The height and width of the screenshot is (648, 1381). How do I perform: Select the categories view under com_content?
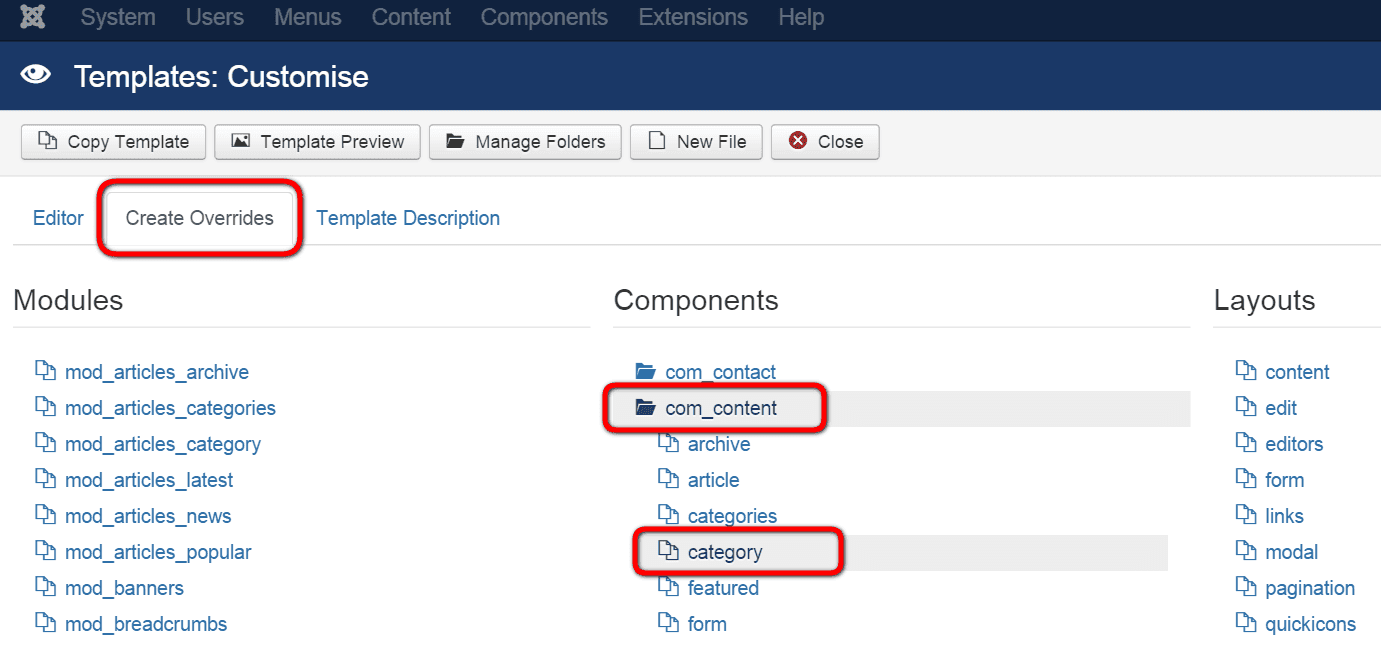pos(732,516)
